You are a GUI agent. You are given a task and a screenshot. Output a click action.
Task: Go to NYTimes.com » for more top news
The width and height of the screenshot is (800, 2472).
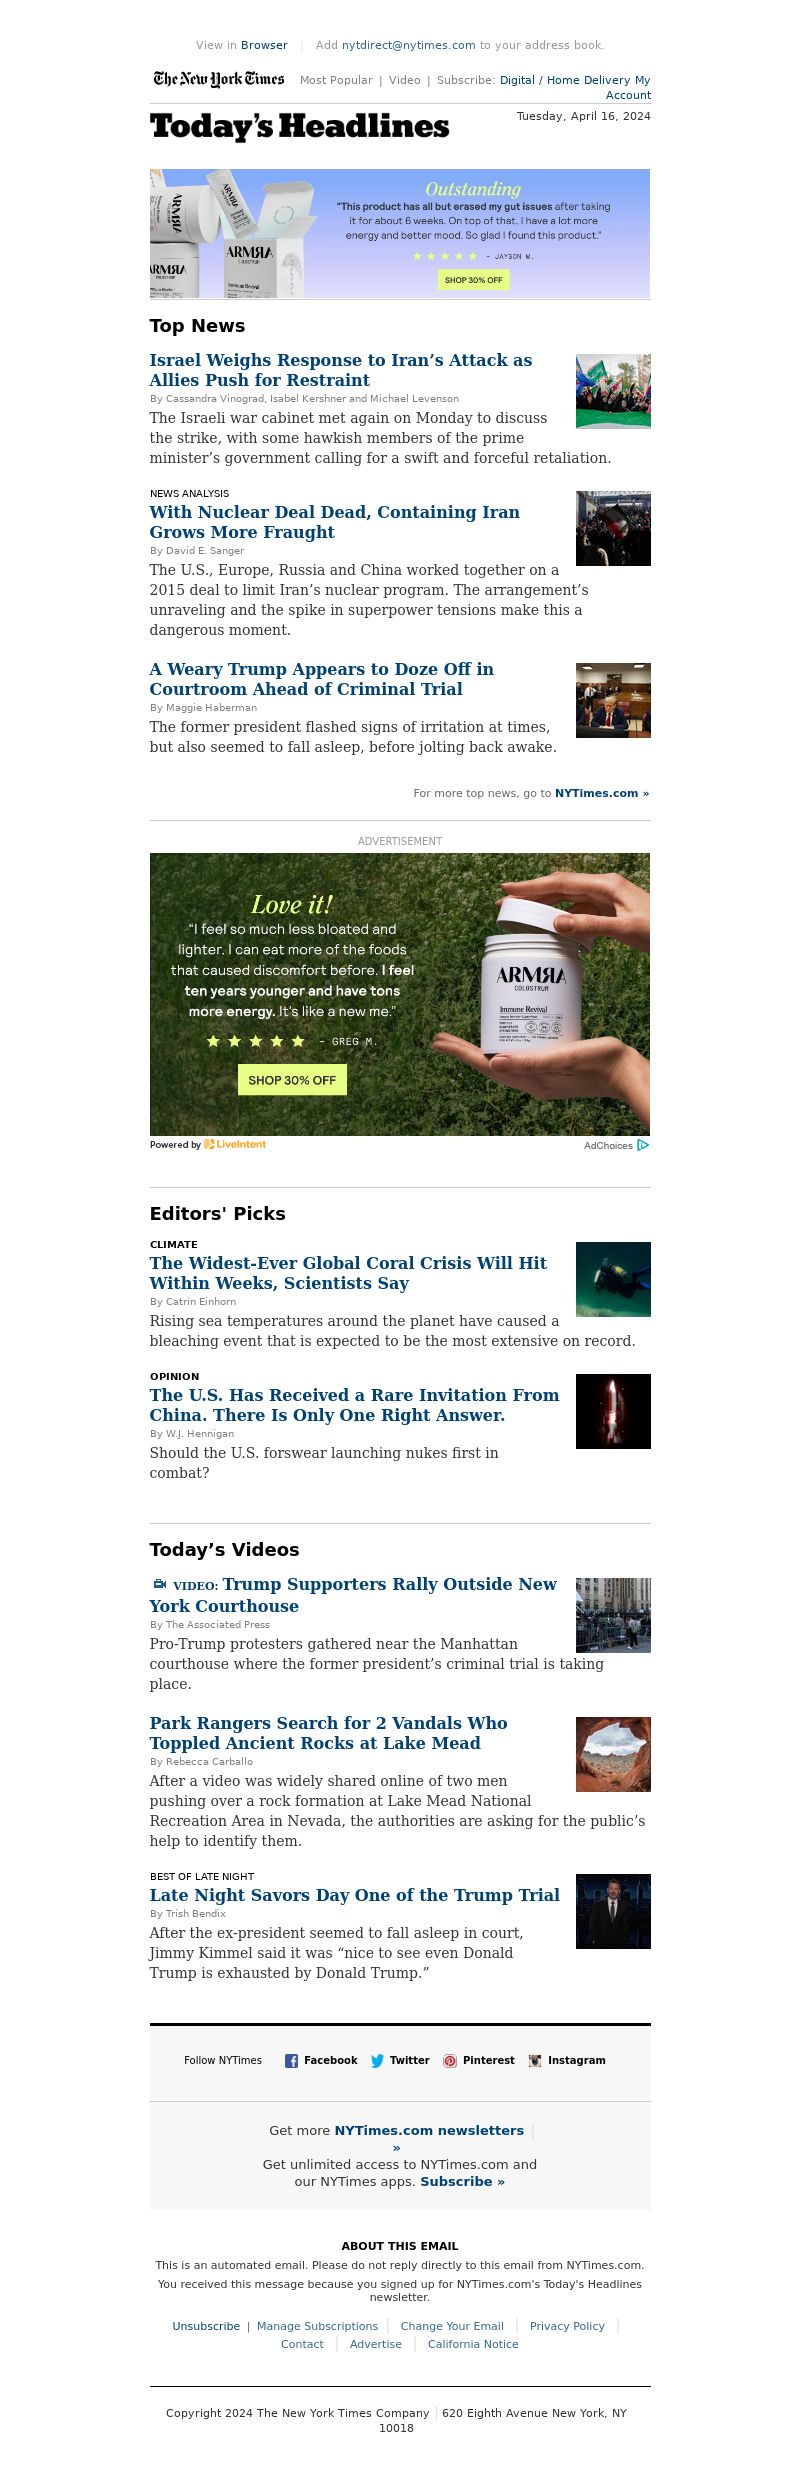pyautogui.click(x=602, y=793)
